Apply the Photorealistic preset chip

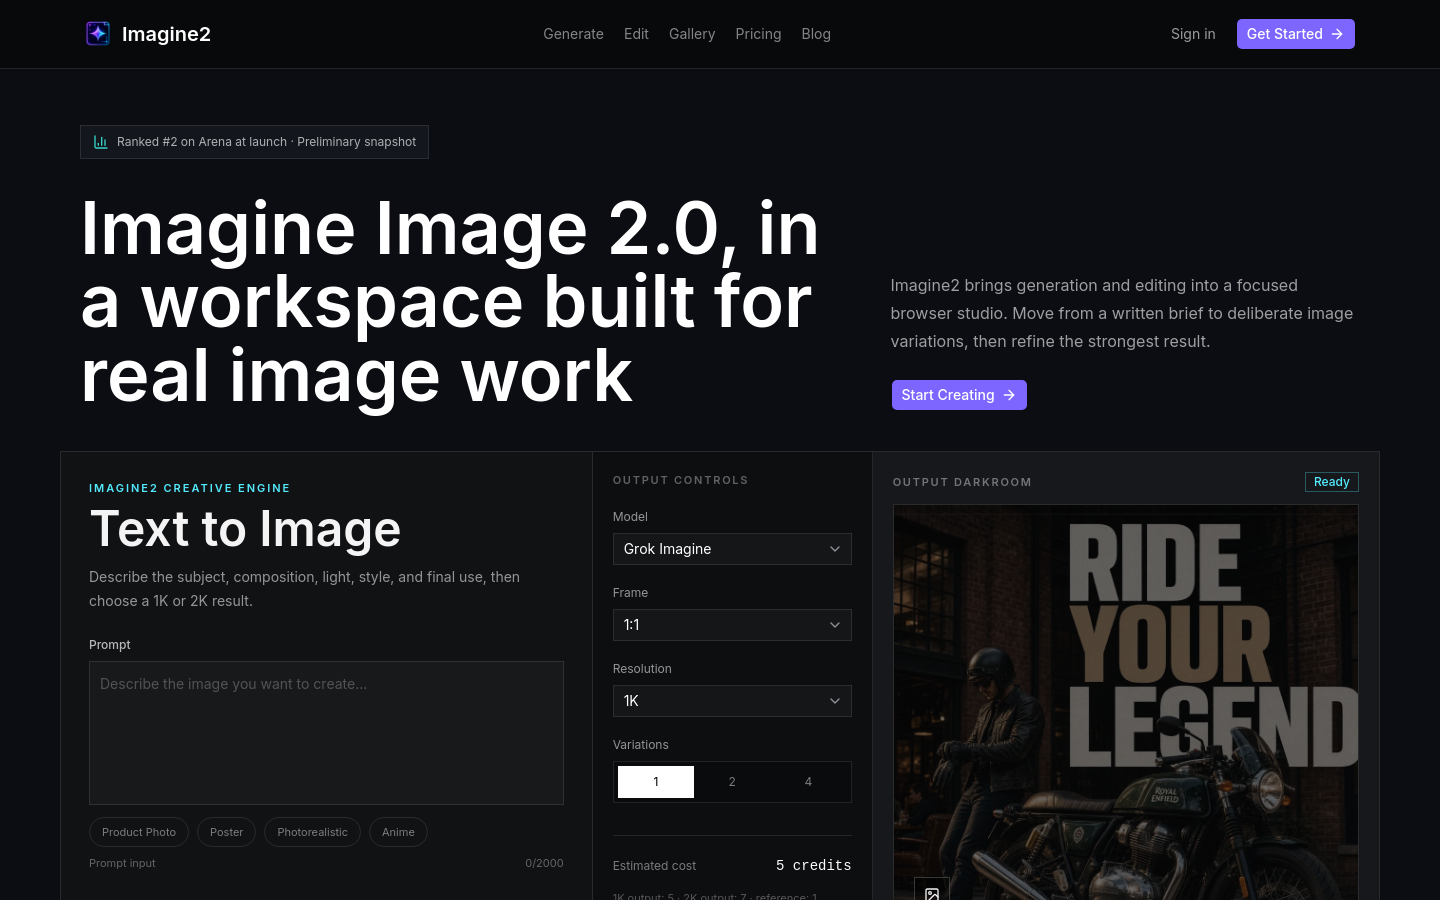pos(312,832)
